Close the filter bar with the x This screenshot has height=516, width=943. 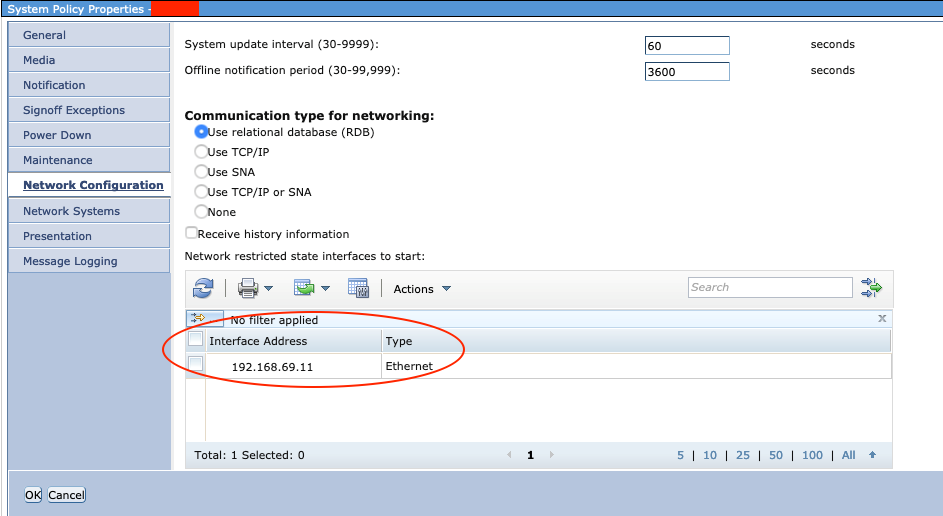[x=881, y=319]
